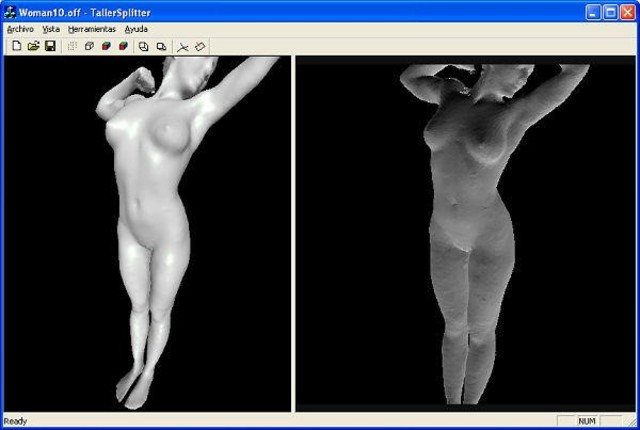This screenshot has height=430, width=640.
Task: Click the overlapping cube and sphere icon
Action: pyautogui.click(x=143, y=47)
